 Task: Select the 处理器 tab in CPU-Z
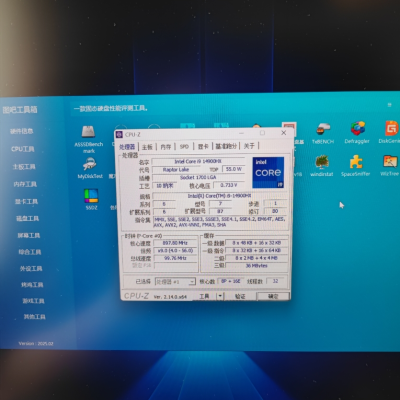[127, 147]
